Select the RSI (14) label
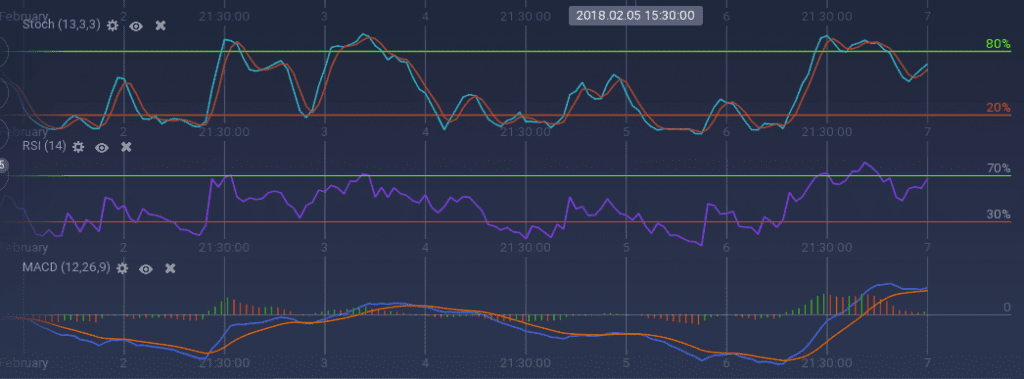Viewport: 1024px width, 379px height. click(44, 146)
